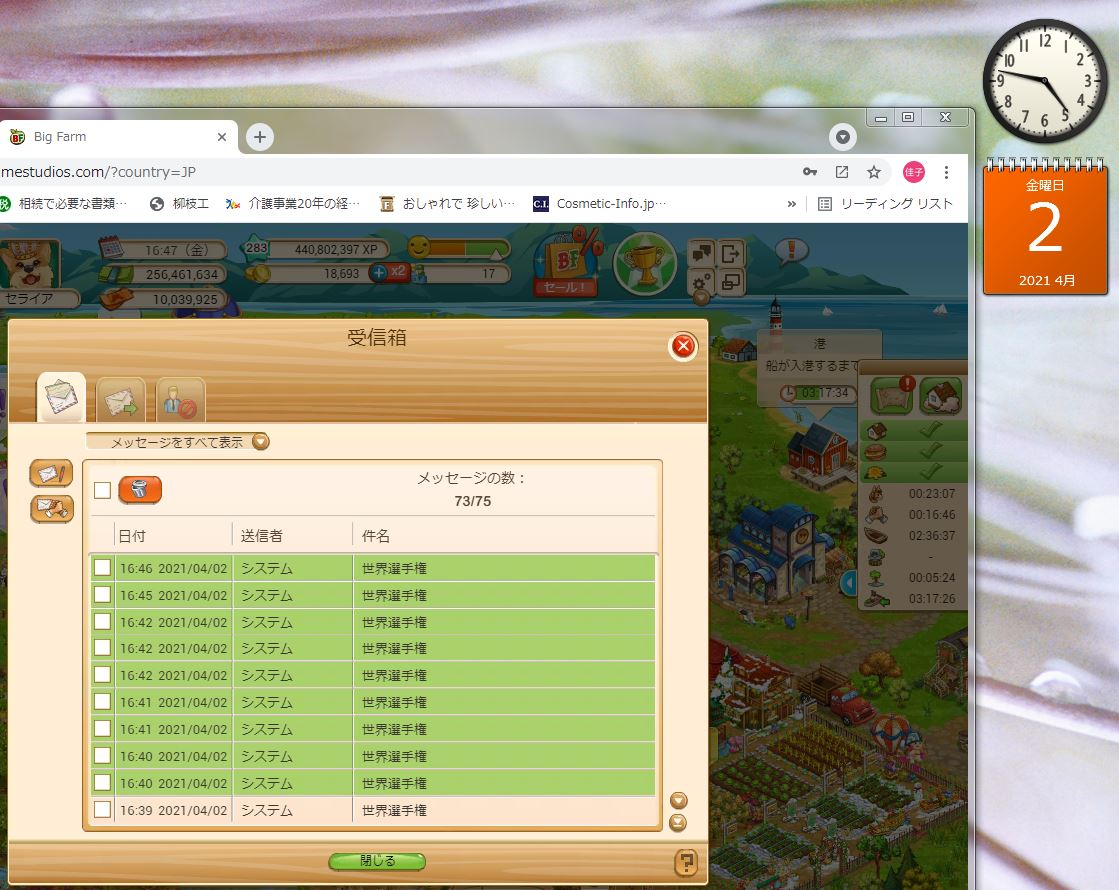Open the calendar date icon
This screenshot has width=1119, height=890.
point(112,247)
